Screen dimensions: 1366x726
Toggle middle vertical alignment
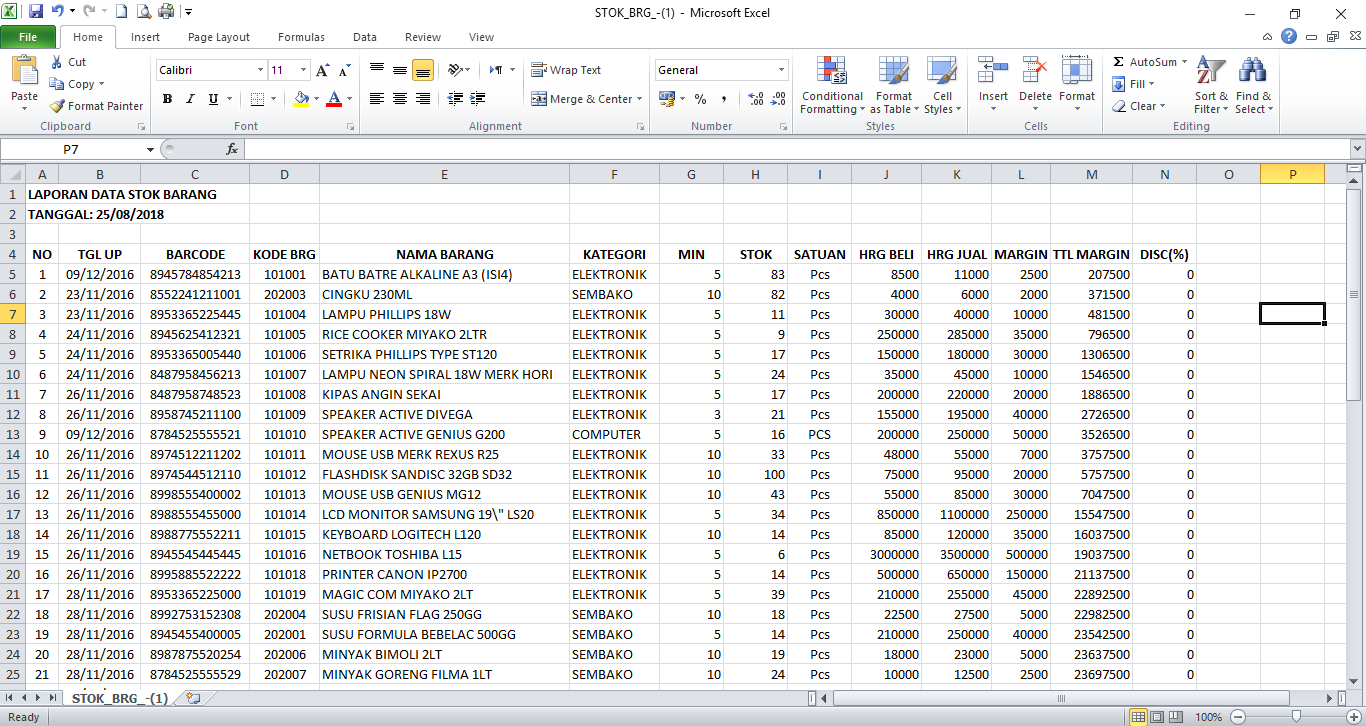pyautogui.click(x=400, y=70)
